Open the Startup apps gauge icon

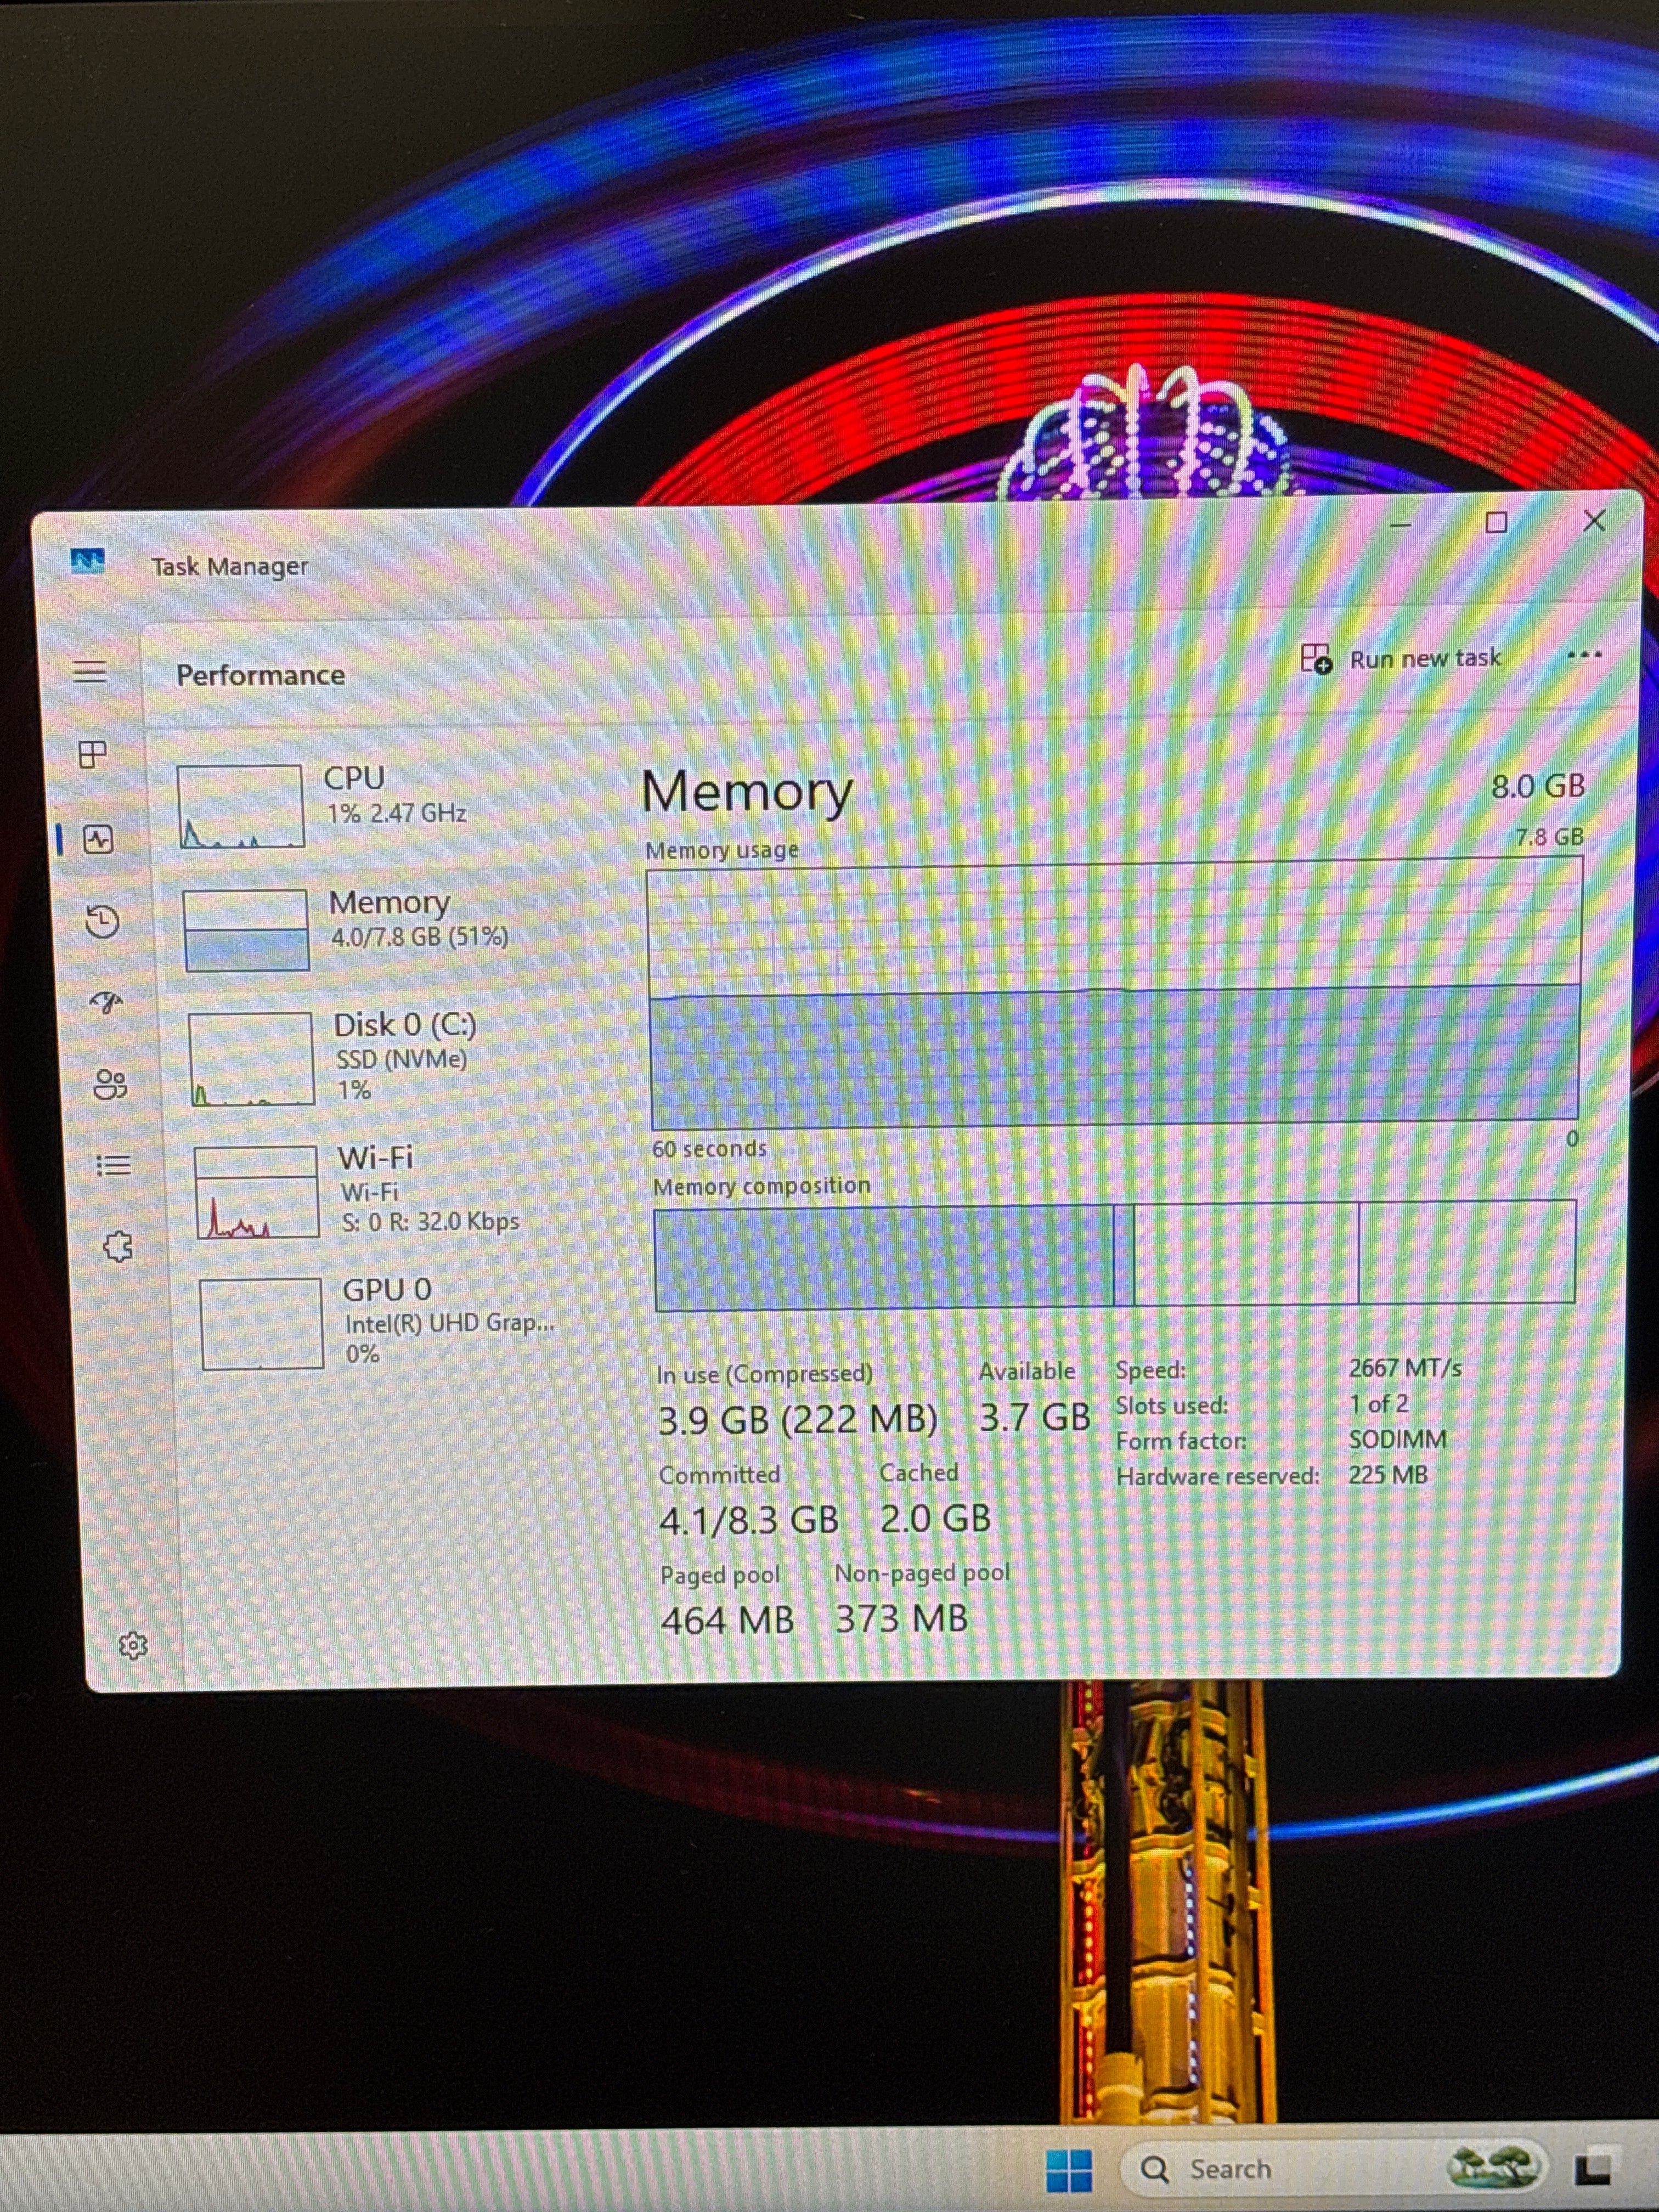tap(106, 1002)
